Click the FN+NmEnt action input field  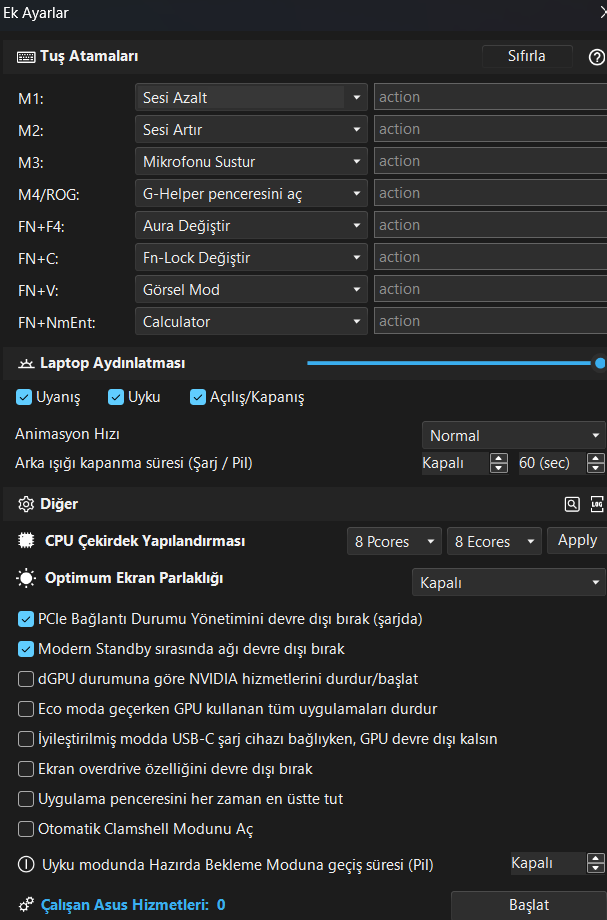(x=490, y=321)
